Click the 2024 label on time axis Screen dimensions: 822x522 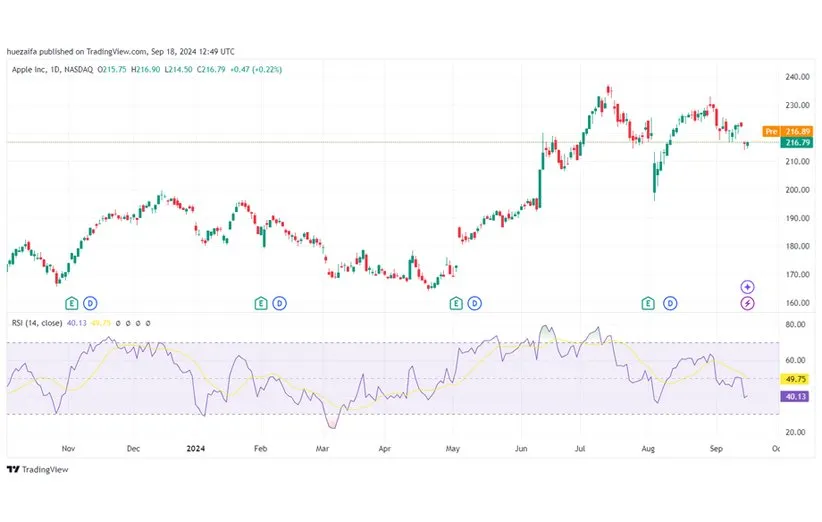coord(197,450)
